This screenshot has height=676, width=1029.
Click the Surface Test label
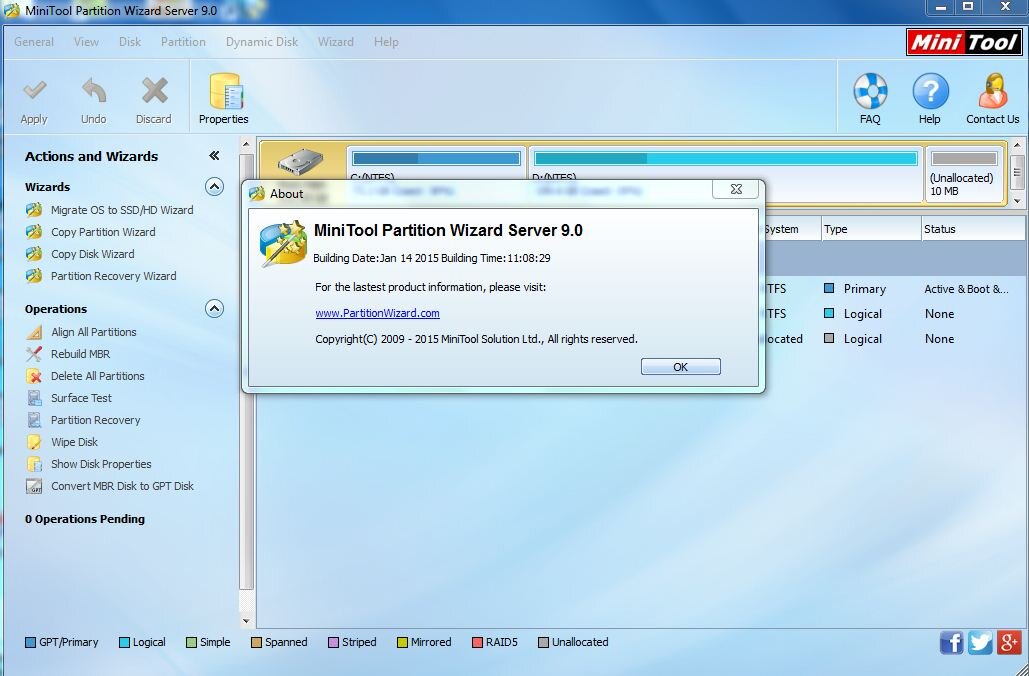click(81, 398)
